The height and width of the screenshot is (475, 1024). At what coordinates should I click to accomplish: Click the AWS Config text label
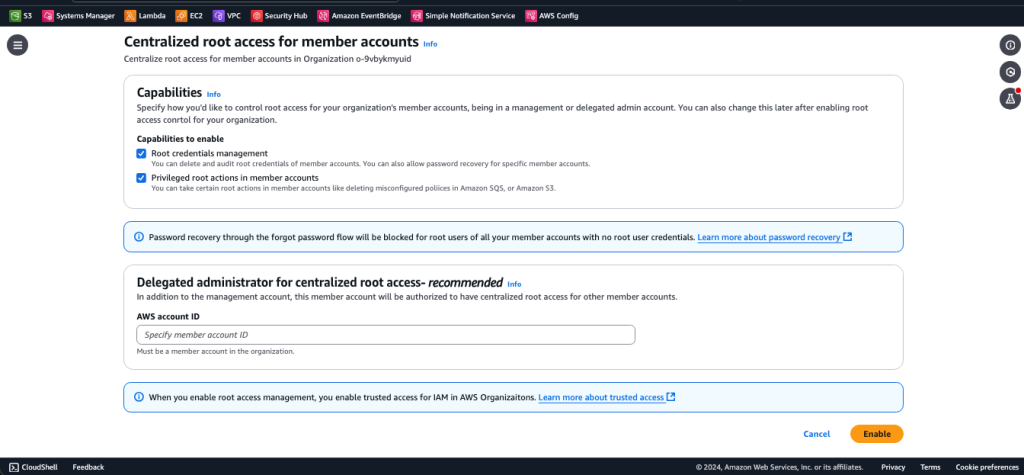pyautogui.click(x=558, y=16)
